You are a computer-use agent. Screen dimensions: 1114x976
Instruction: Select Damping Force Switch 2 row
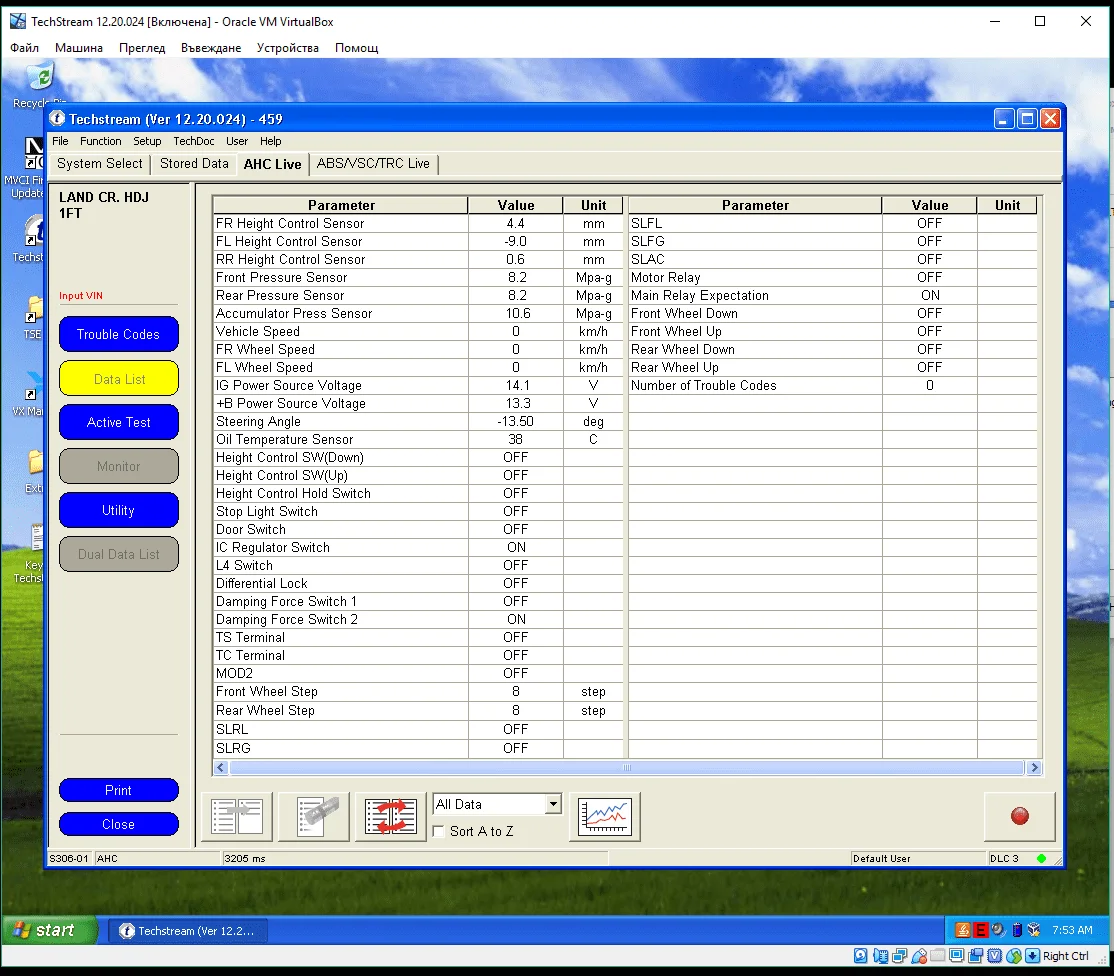point(418,619)
